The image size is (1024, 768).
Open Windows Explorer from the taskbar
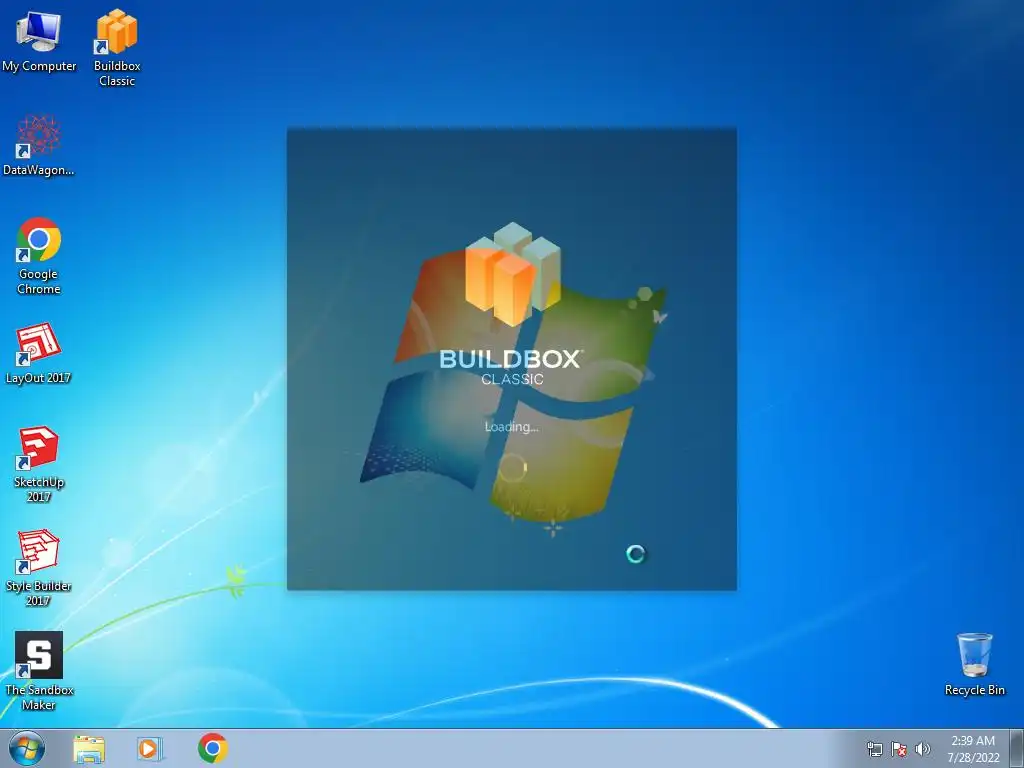[x=89, y=748]
